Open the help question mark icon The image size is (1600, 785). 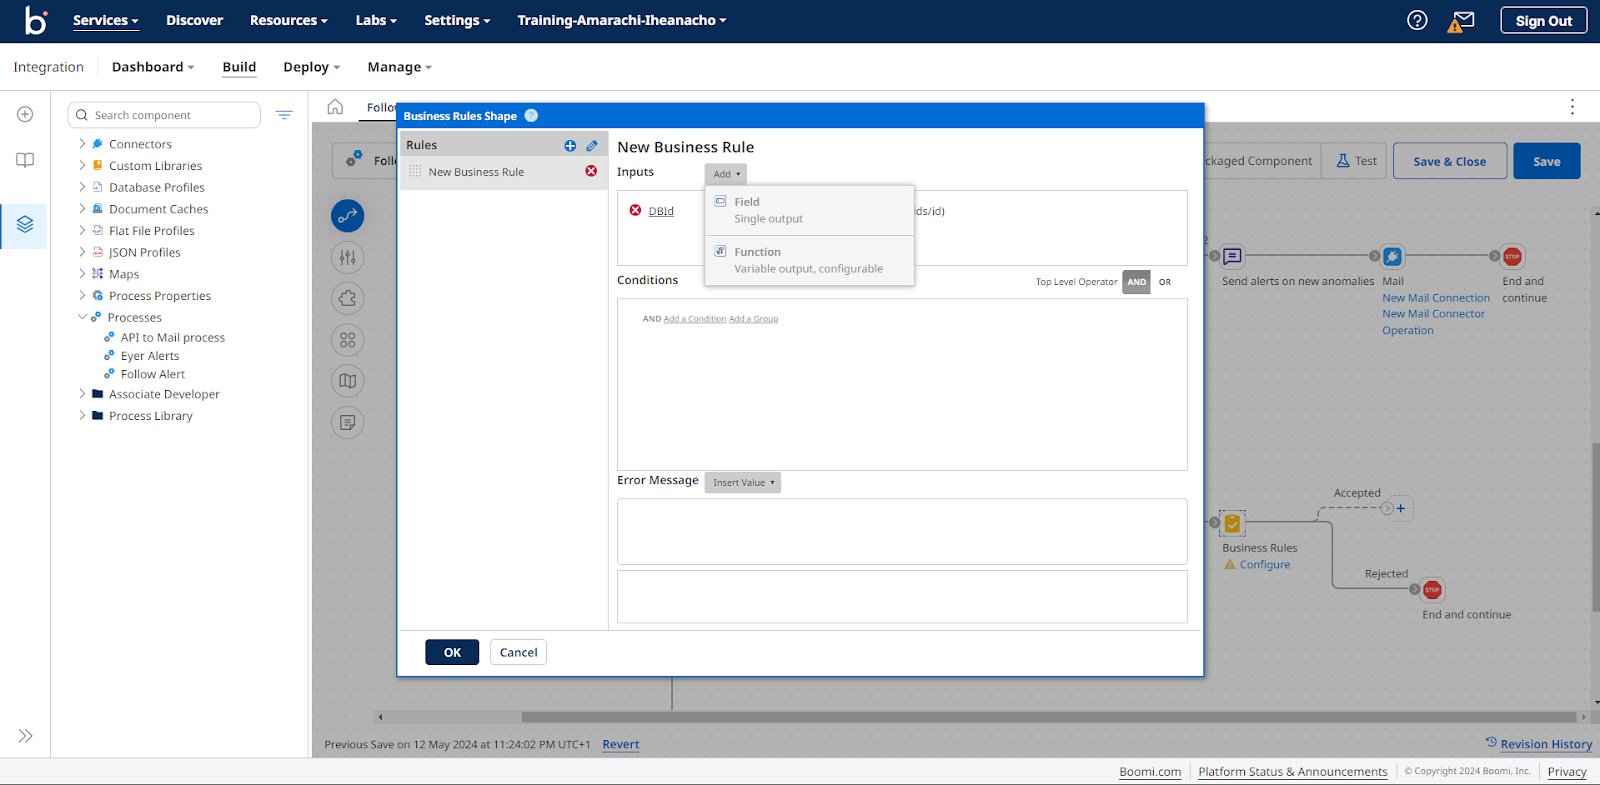(x=1417, y=20)
